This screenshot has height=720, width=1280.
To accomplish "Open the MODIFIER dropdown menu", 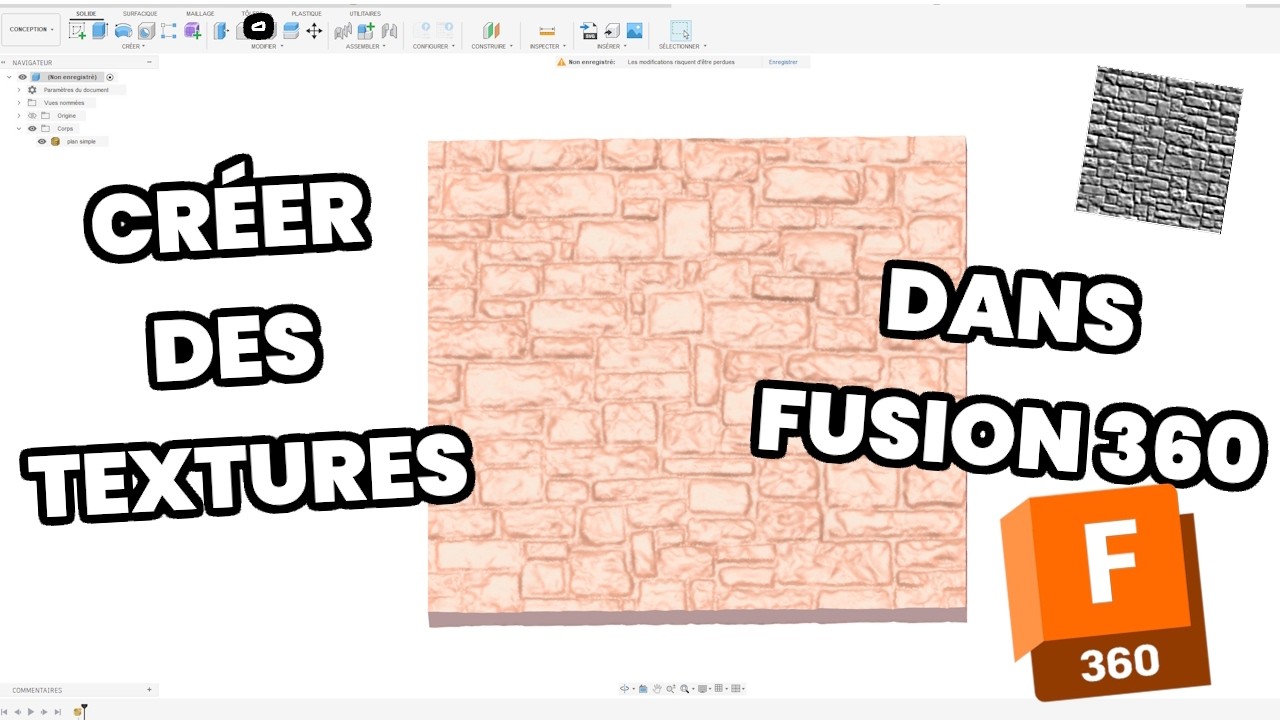I will pos(267,46).
